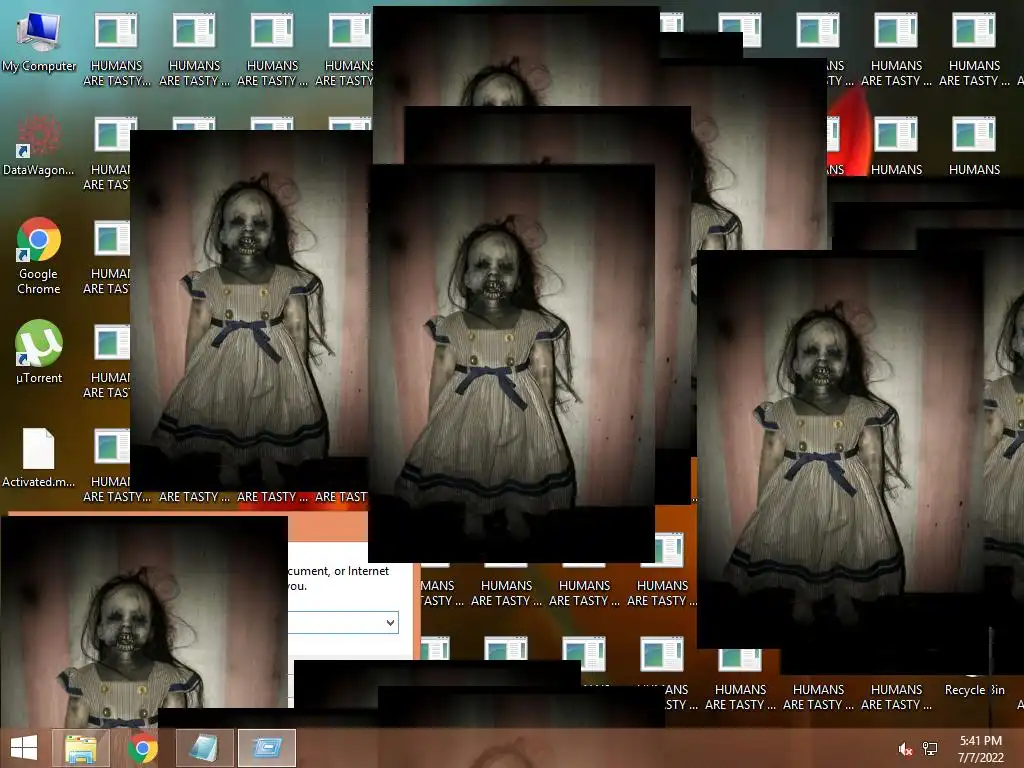Show the calendar from the 5:41 PM clock
1024x768 pixels.
[x=980, y=749]
